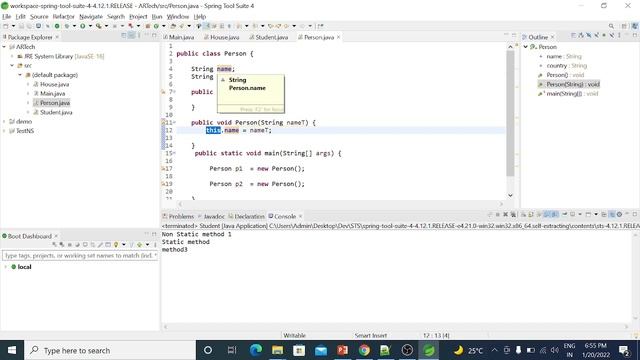Screen dimensions: 640x360
Task: Open PowerPoint from taskbar
Action: coord(342,350)
